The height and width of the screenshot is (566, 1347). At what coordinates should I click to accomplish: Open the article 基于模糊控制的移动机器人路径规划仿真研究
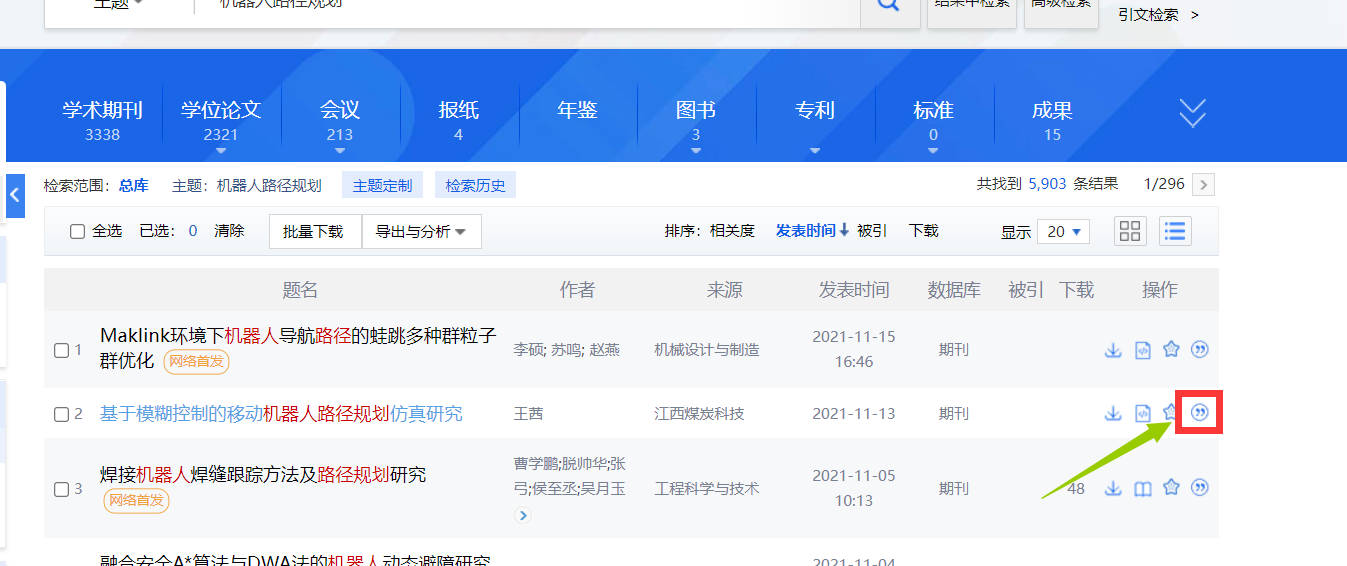(x=281, y=414)
